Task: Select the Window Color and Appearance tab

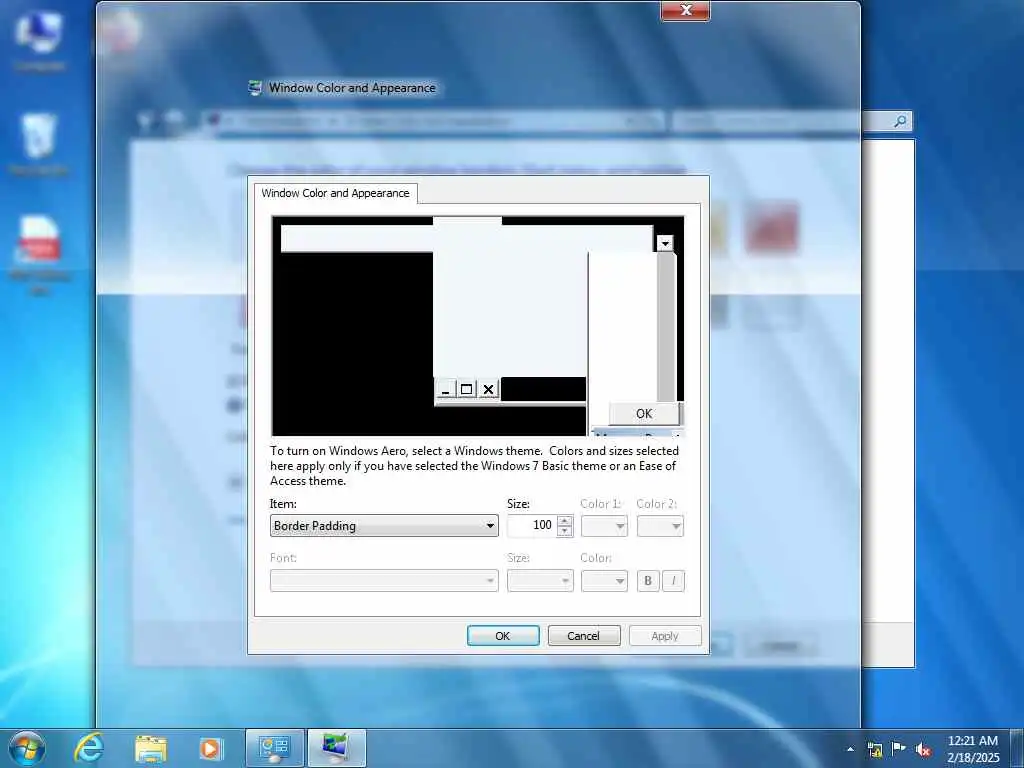Action: [x=336, y=193]
